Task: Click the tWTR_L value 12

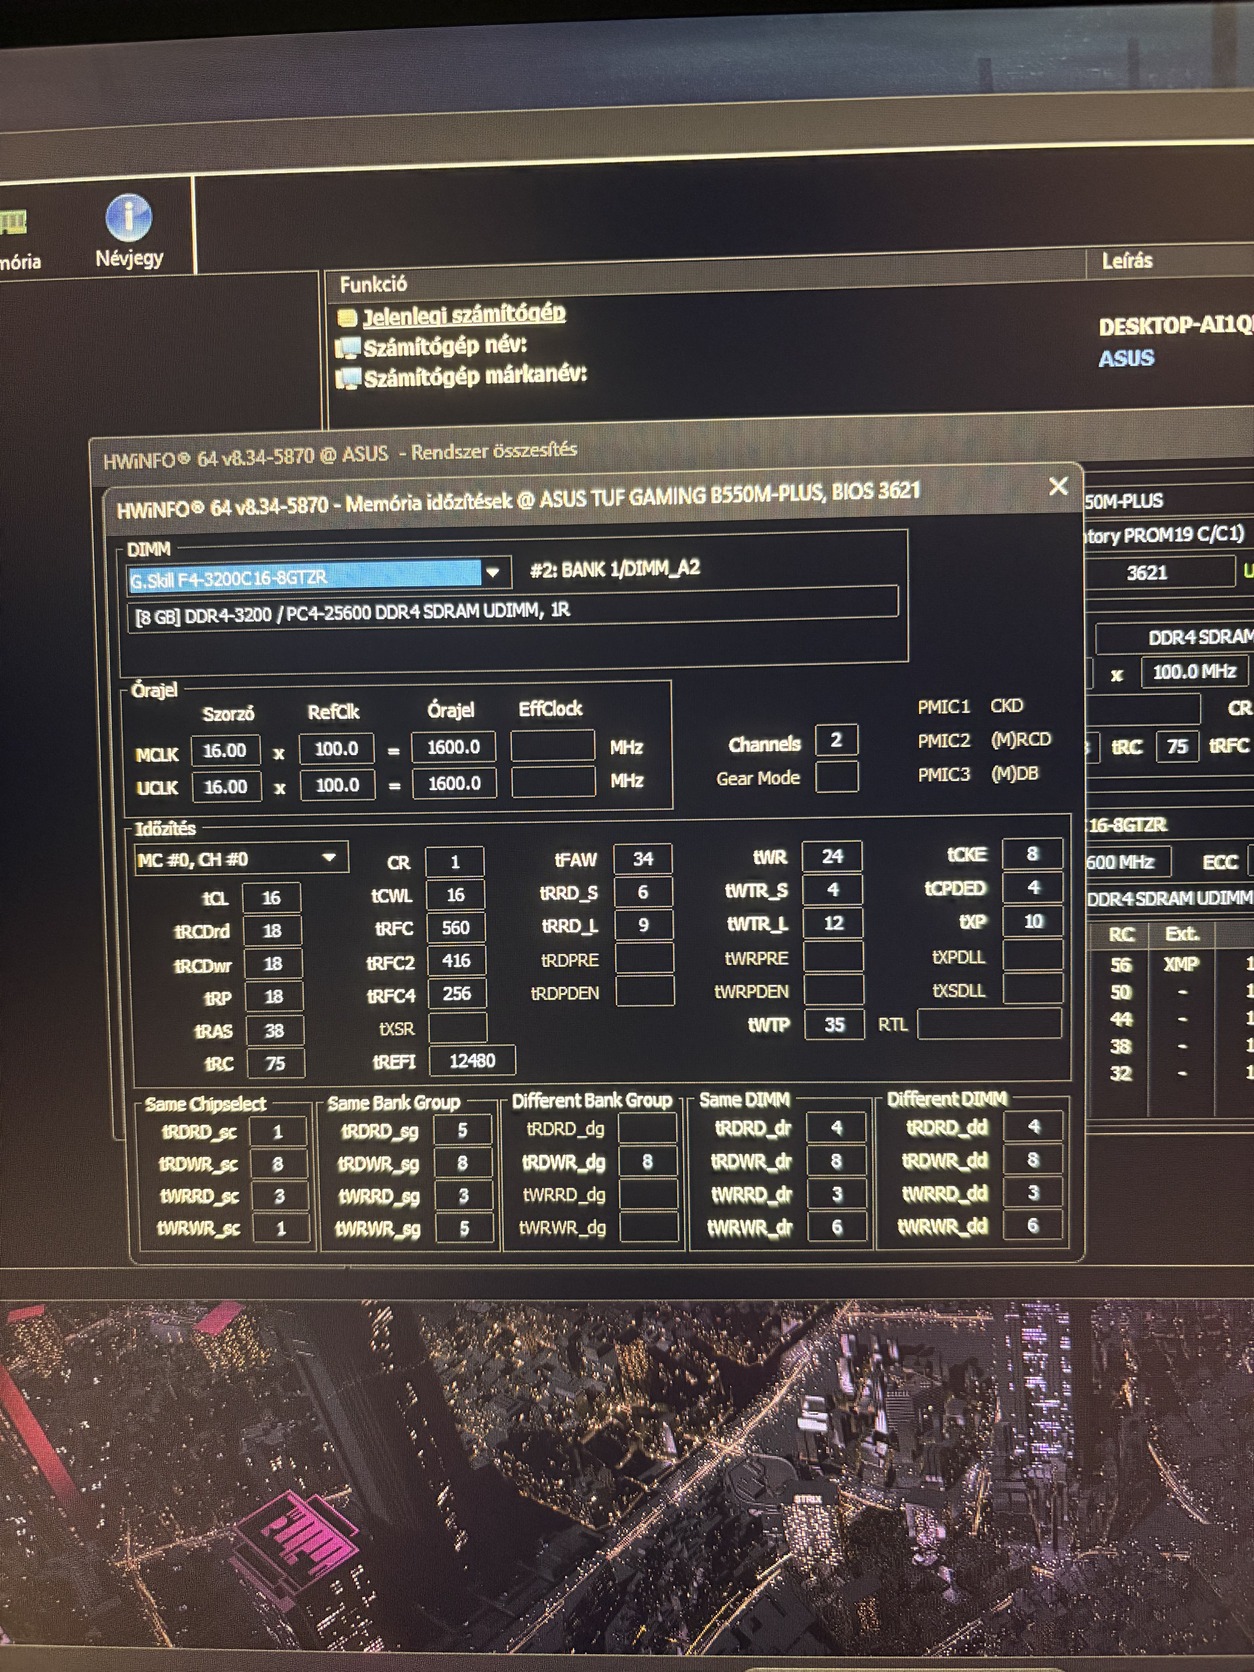Action: pyautogui.click(x=833, y=923)
